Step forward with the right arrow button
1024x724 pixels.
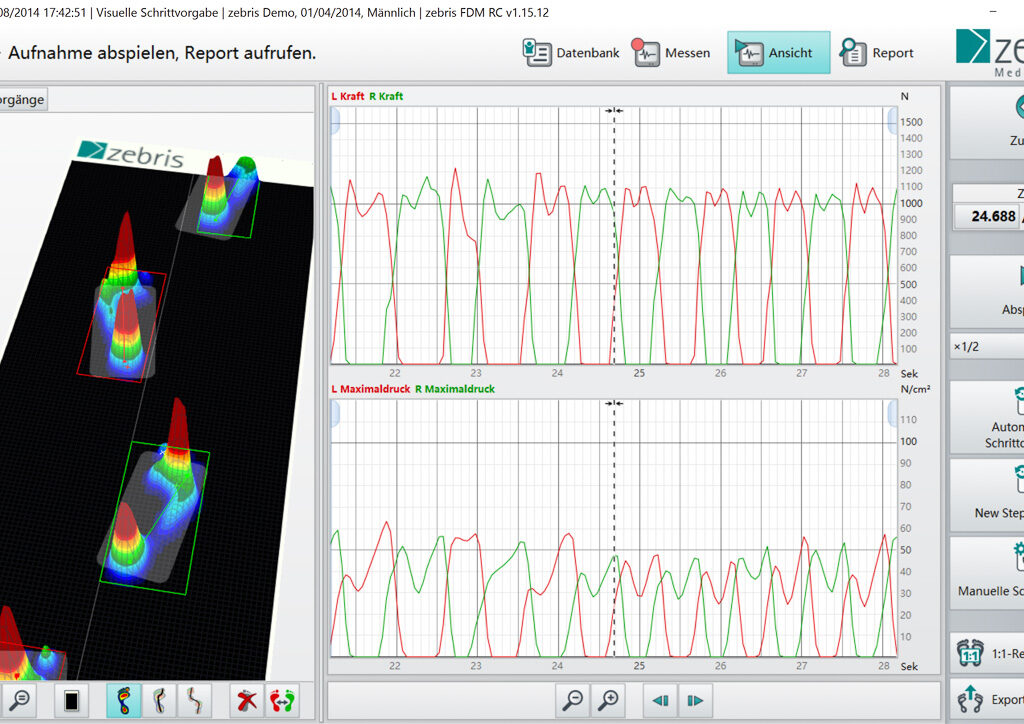coord(696,701)
